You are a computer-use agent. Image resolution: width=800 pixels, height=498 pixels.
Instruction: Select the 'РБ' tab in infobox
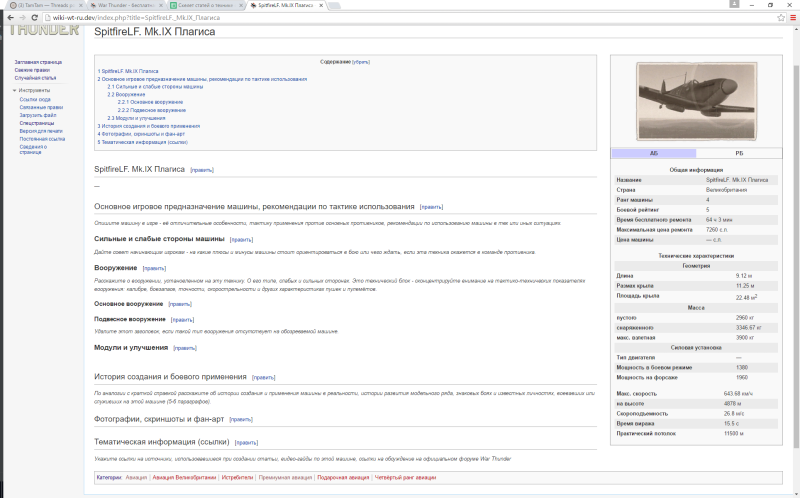tap(739, 153)
